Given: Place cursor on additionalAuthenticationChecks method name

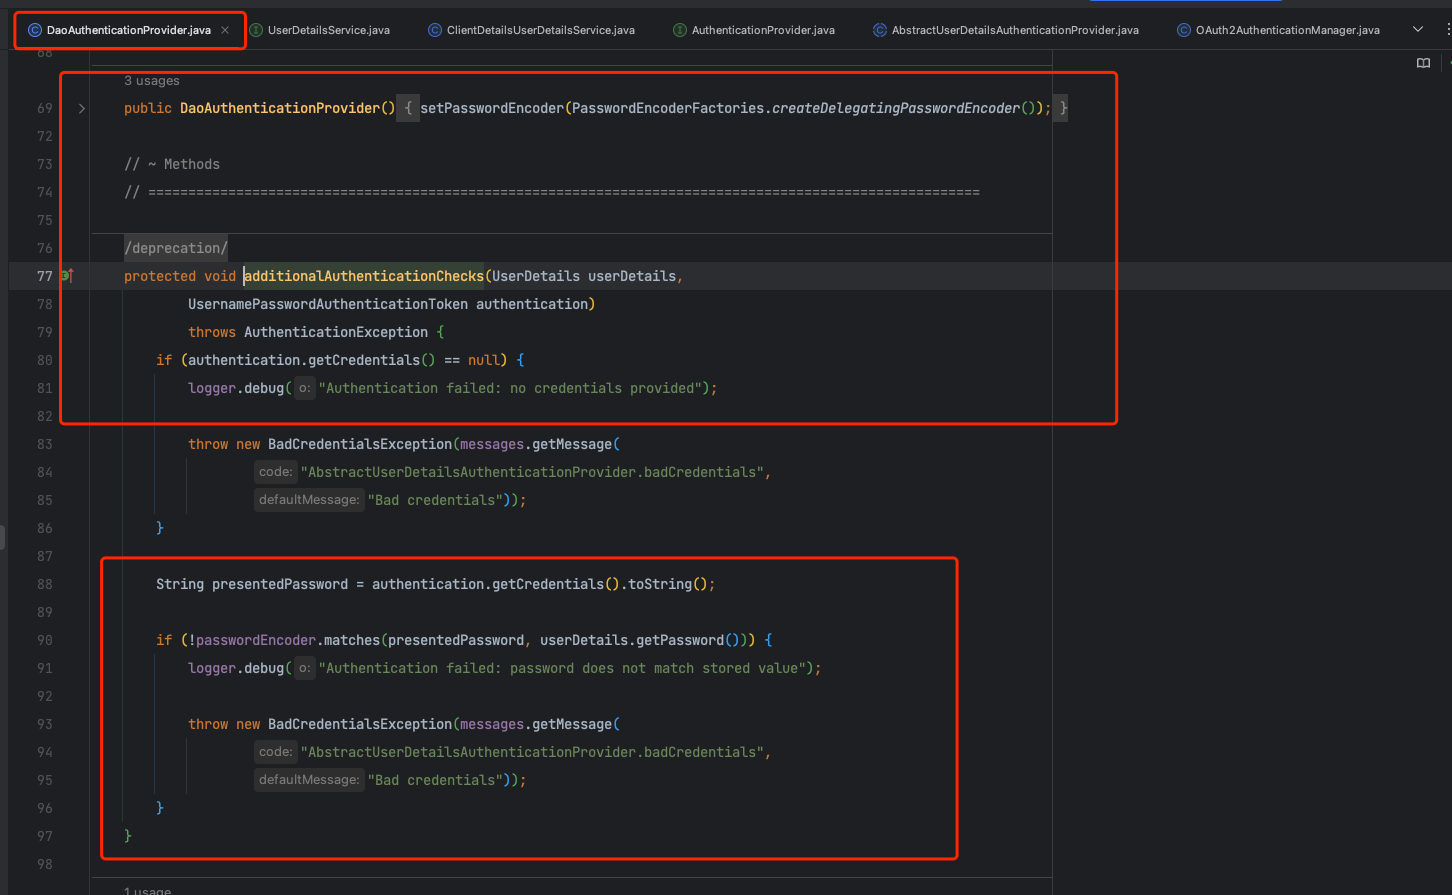Looking at the screenshot, I should (x=364, y=276).
